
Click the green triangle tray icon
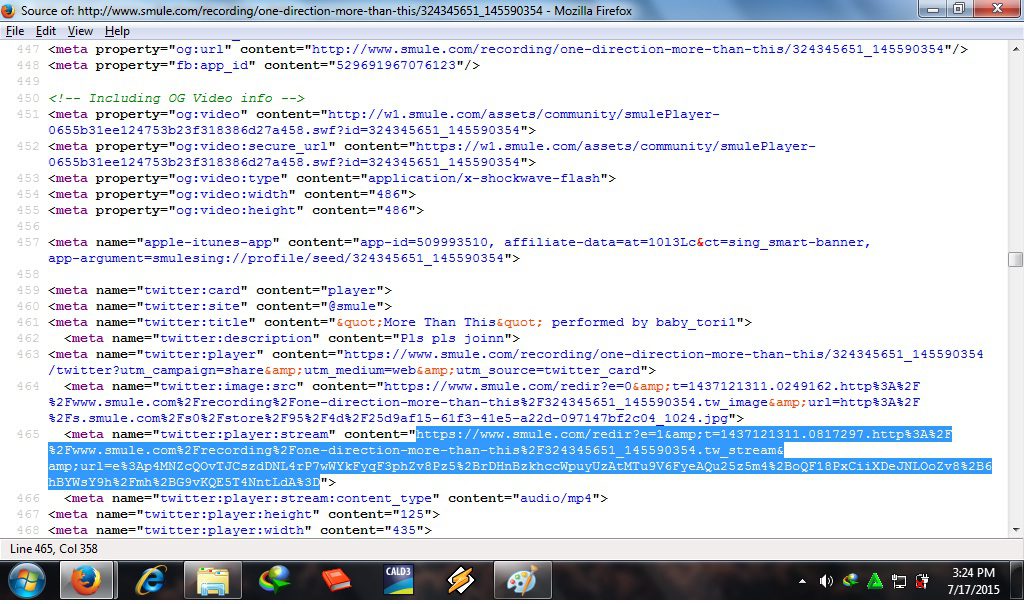(875, 581)
